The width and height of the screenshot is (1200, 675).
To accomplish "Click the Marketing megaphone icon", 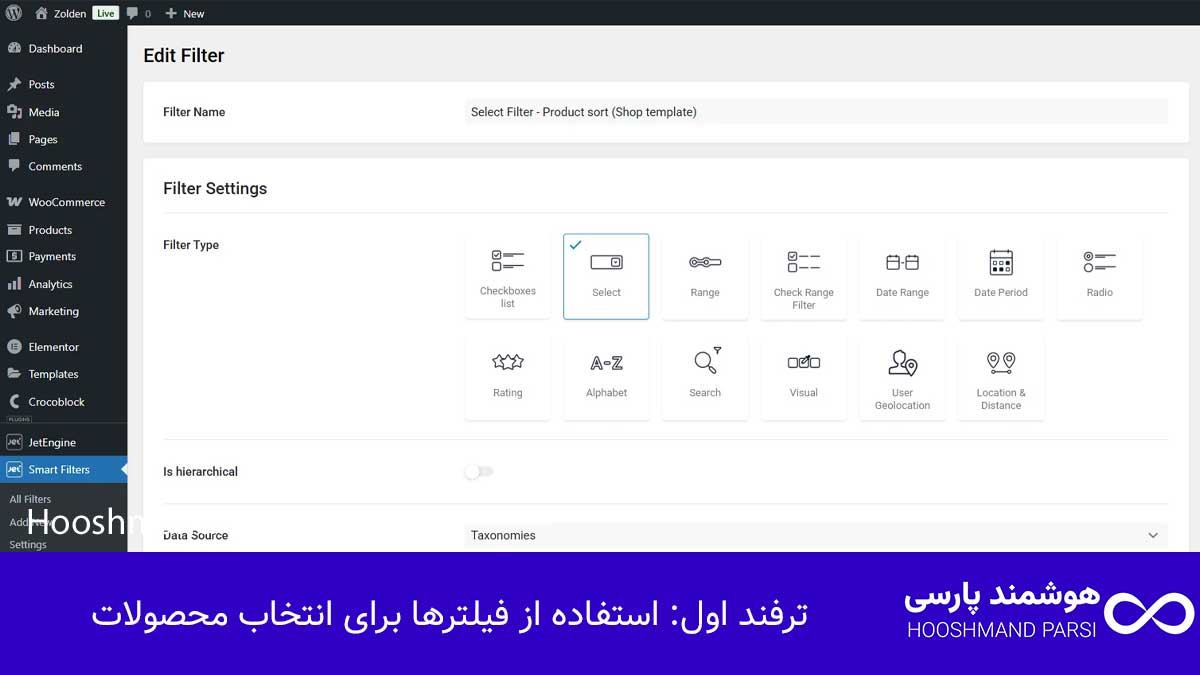I will pos(14,311).
